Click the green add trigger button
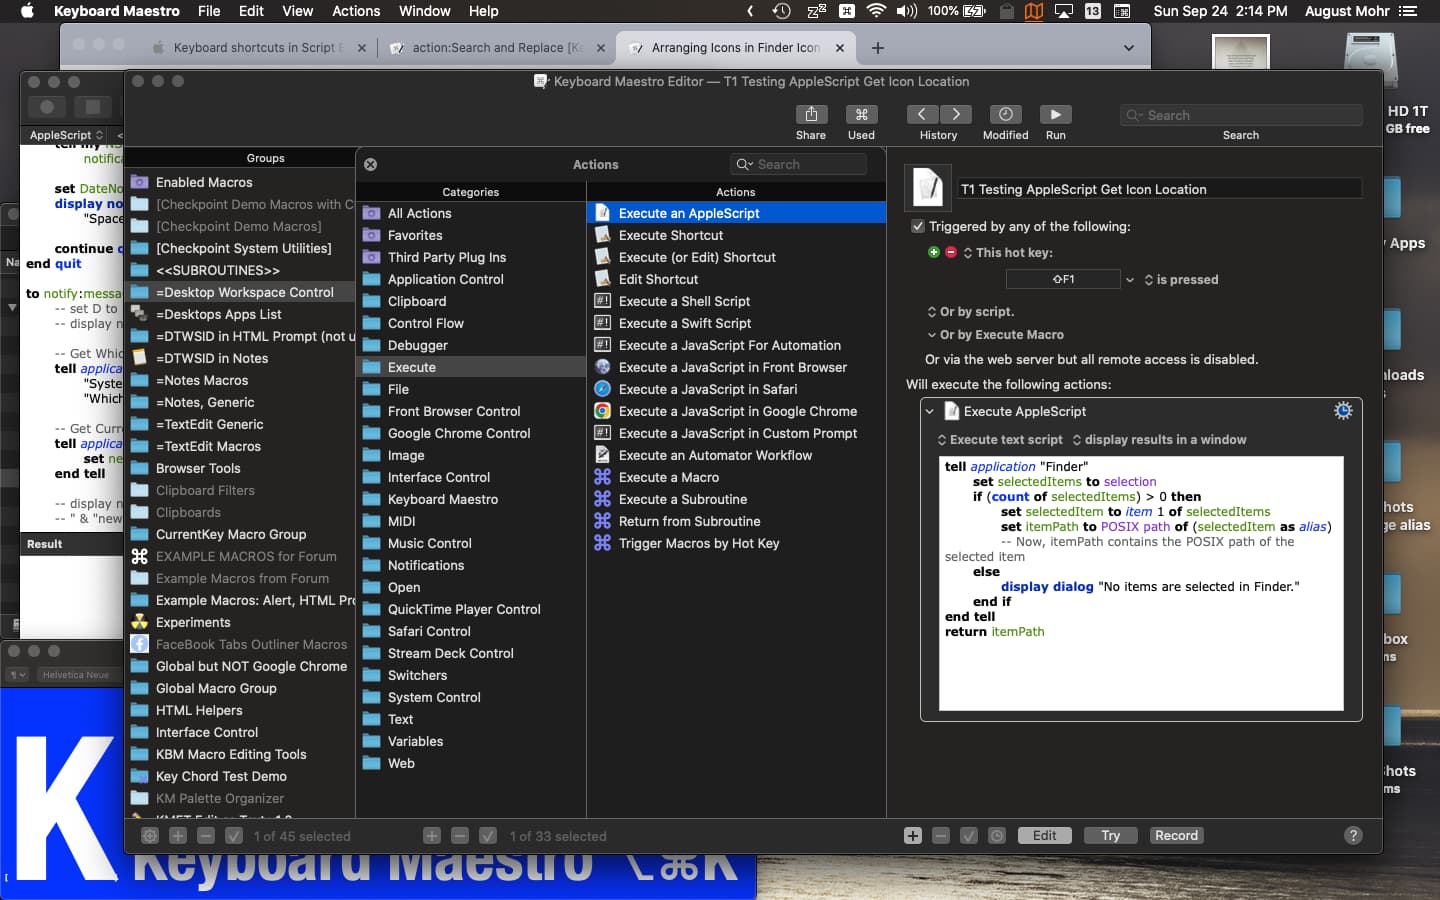The width and height of the screenshot is (1440, 900). point(933,253)
